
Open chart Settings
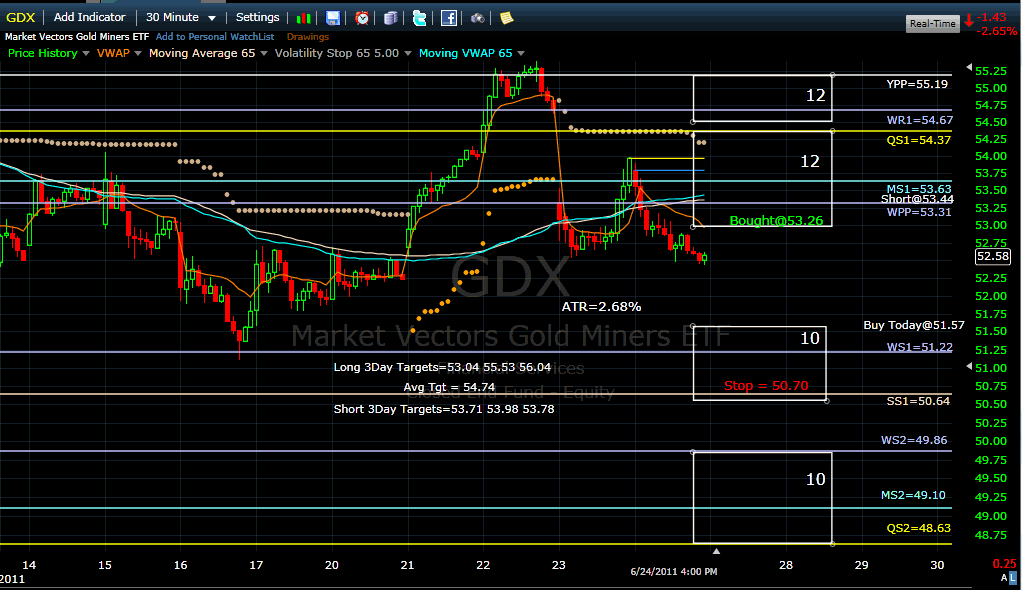(257, 18)
